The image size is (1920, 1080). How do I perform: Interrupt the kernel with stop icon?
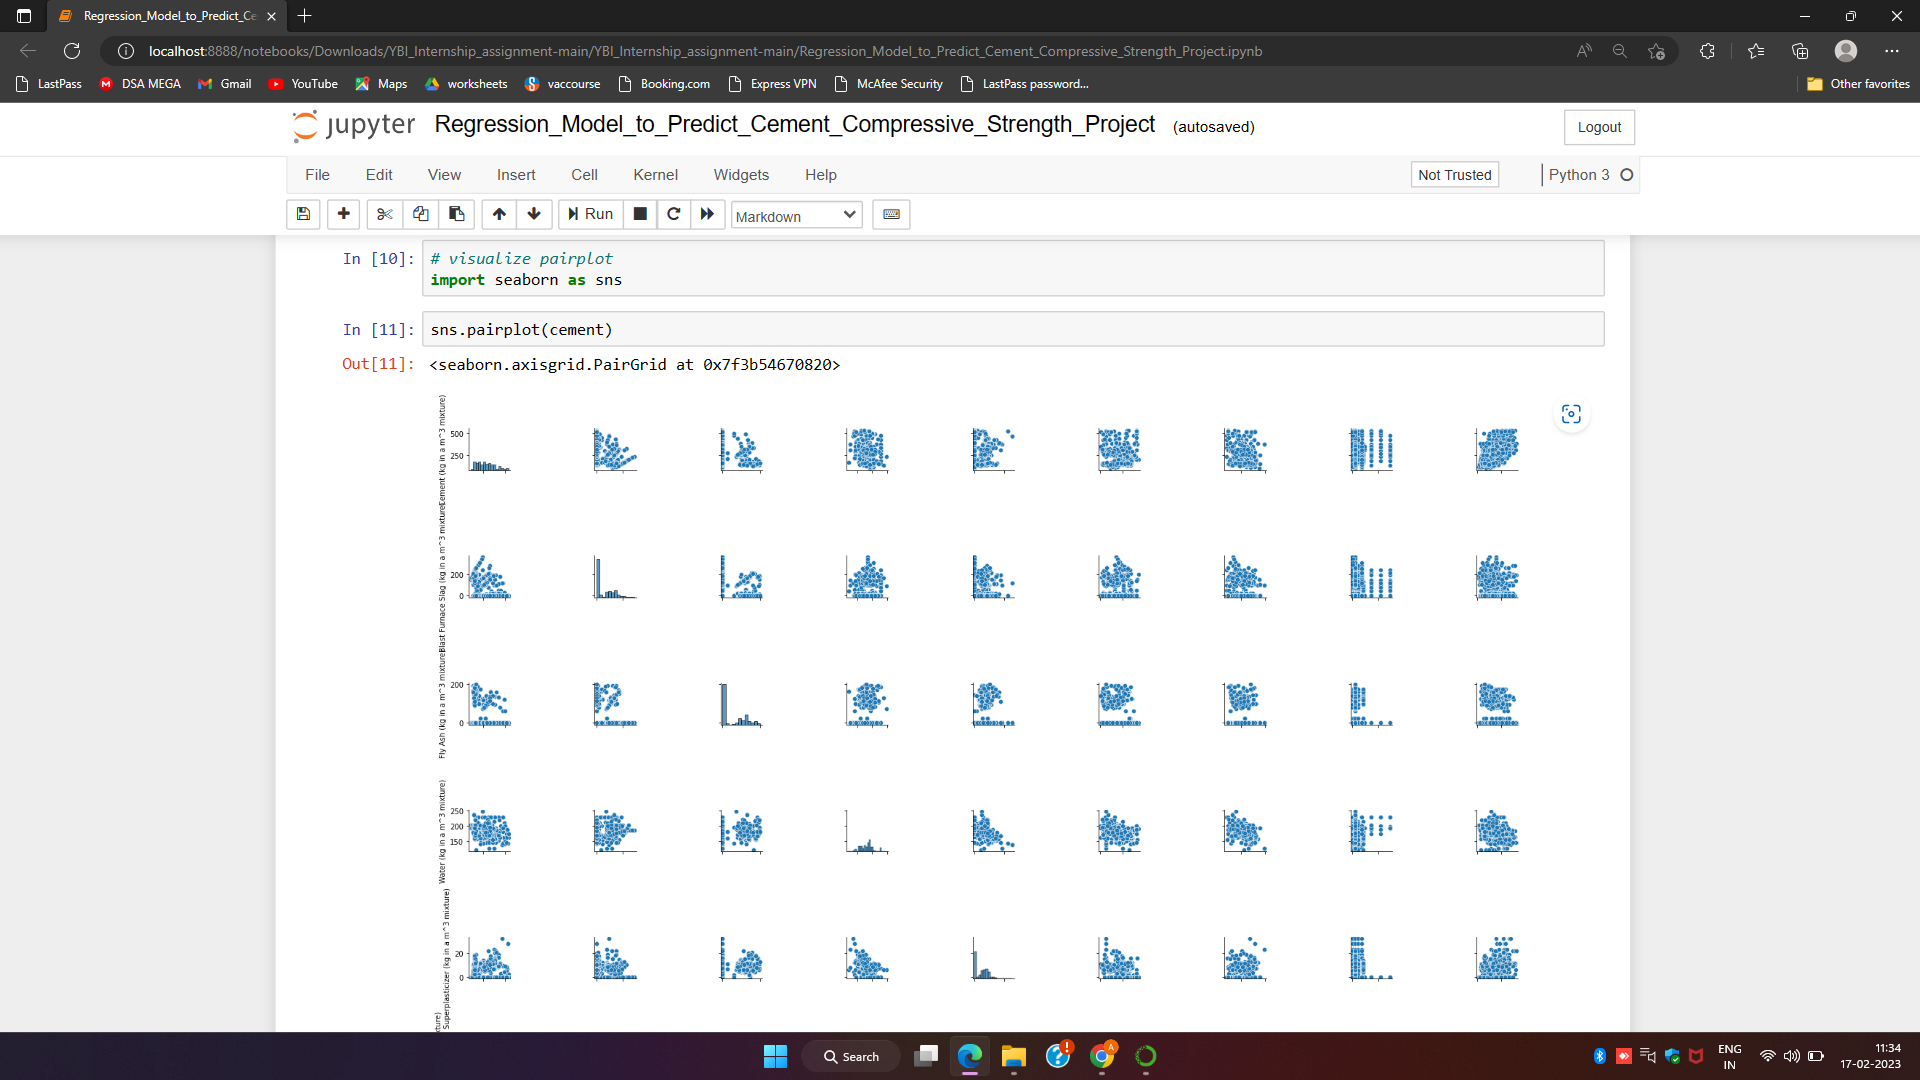click(x=640, y=214)
